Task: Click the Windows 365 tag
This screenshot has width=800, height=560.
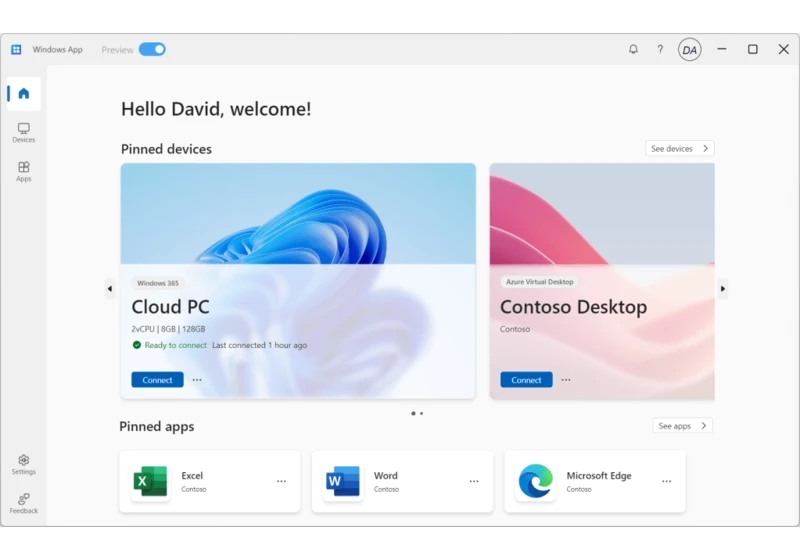Action: (158, 283)
